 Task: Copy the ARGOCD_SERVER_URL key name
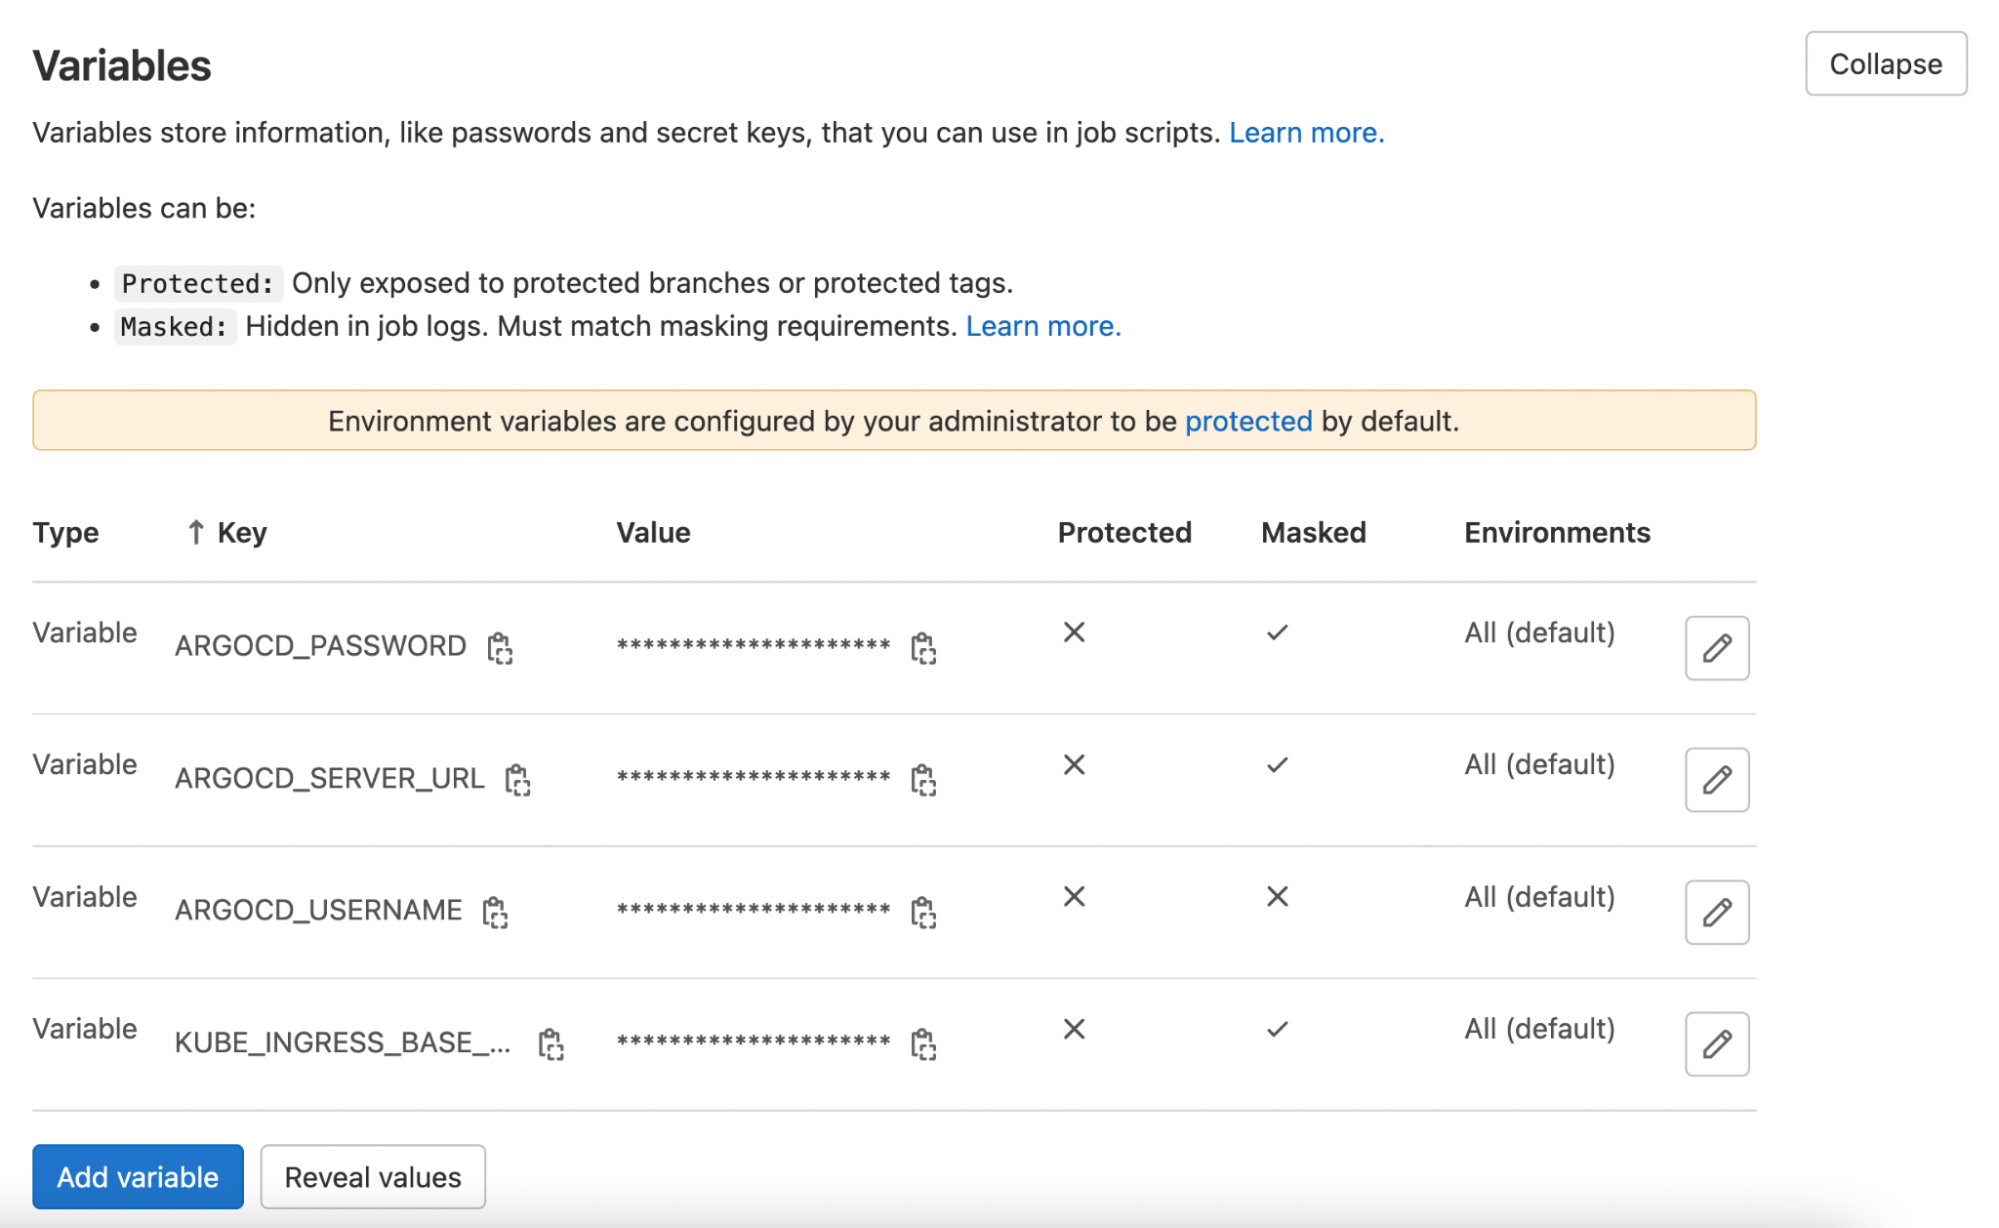[x=517, y=780]
